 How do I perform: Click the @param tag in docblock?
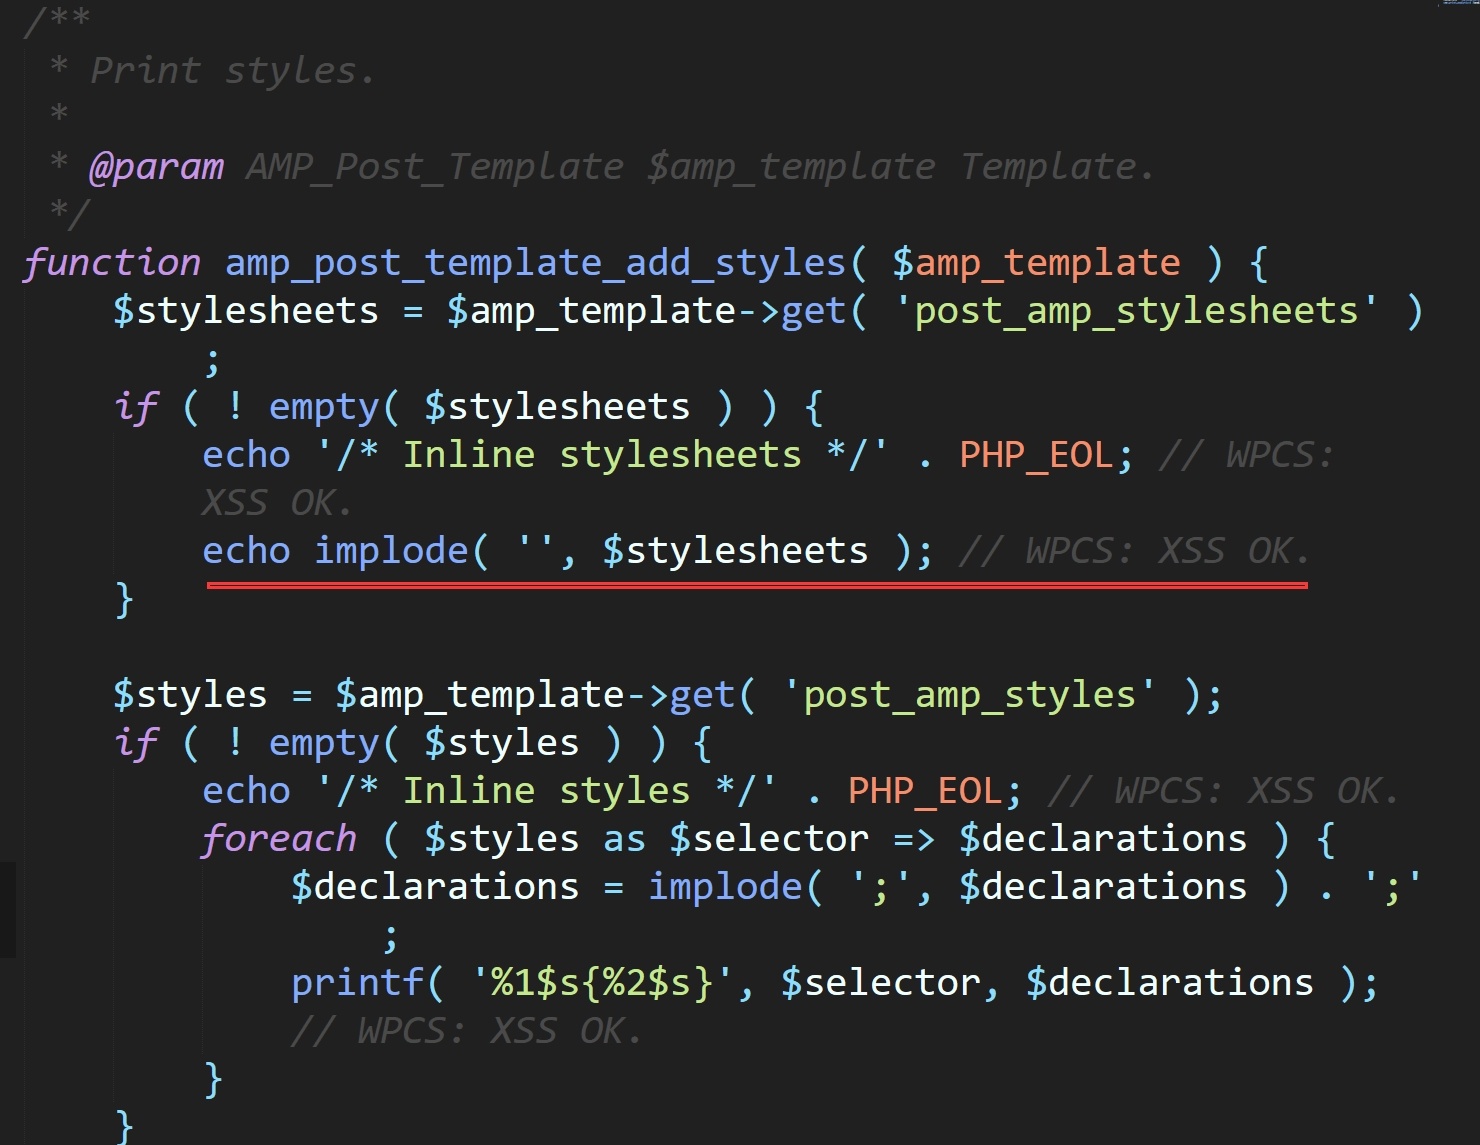click(x=156, y=167)
